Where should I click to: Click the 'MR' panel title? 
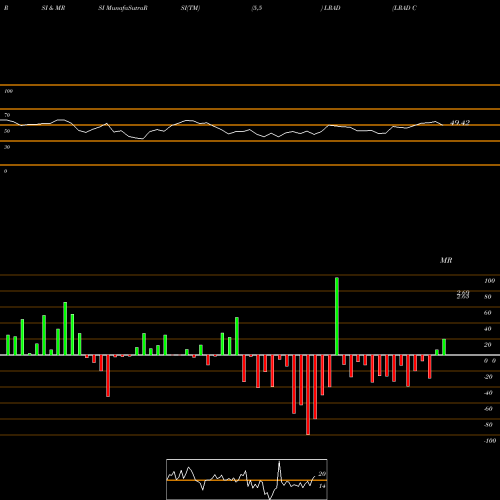(x=446, y=260)
